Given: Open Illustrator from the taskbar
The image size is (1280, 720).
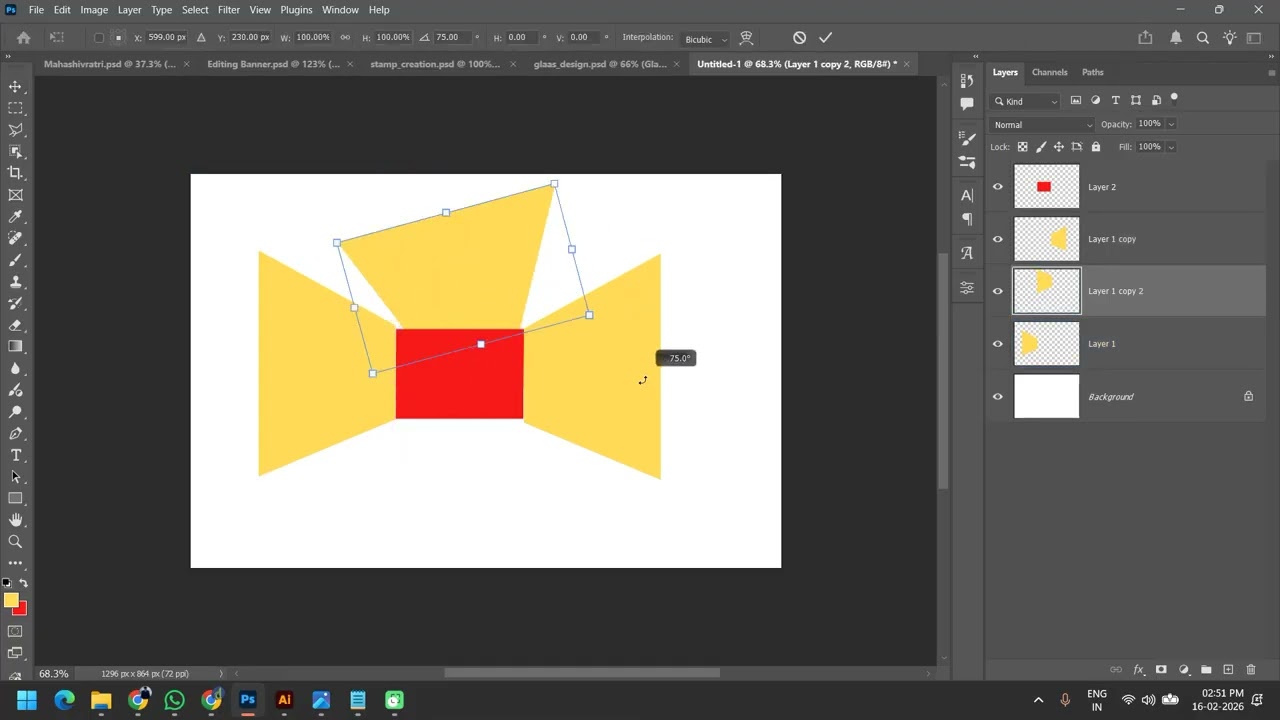Looking at the screenshot, I should tap(284, 700).
